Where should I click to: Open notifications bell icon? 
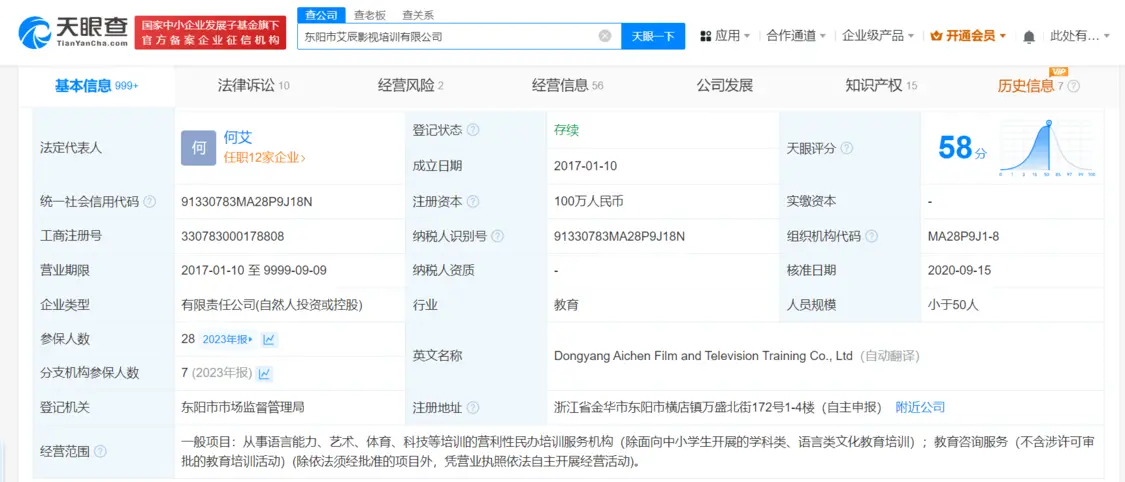point(1029,36)
